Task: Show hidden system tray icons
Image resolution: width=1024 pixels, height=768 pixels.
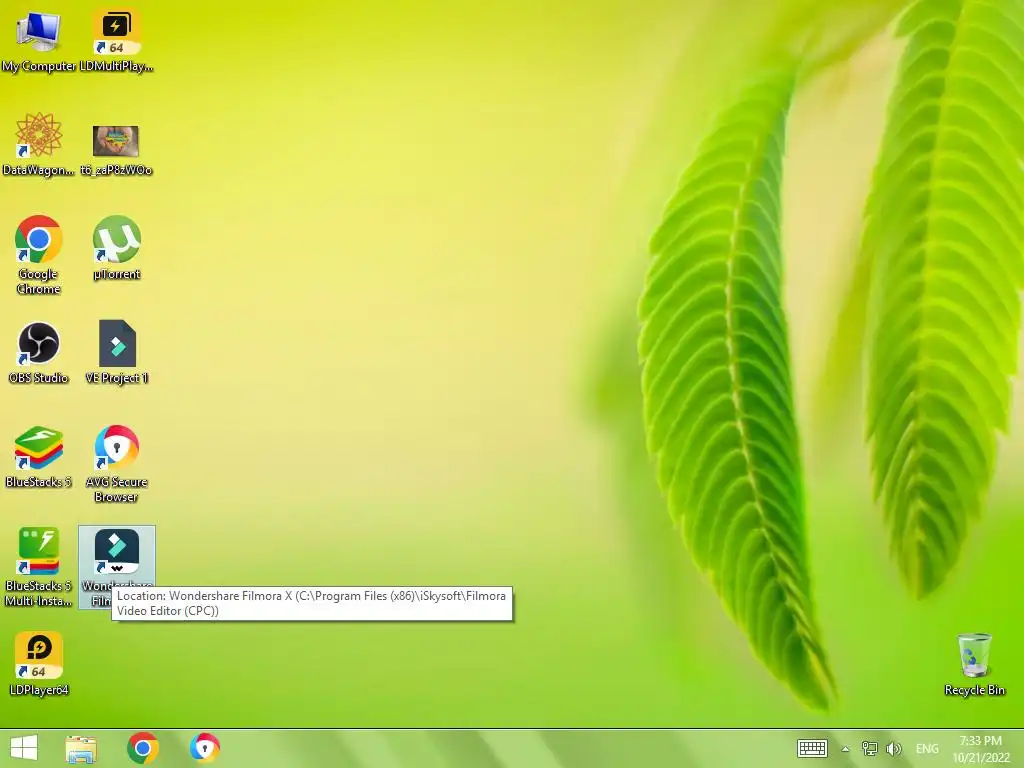Action: [x=845, y=748]
